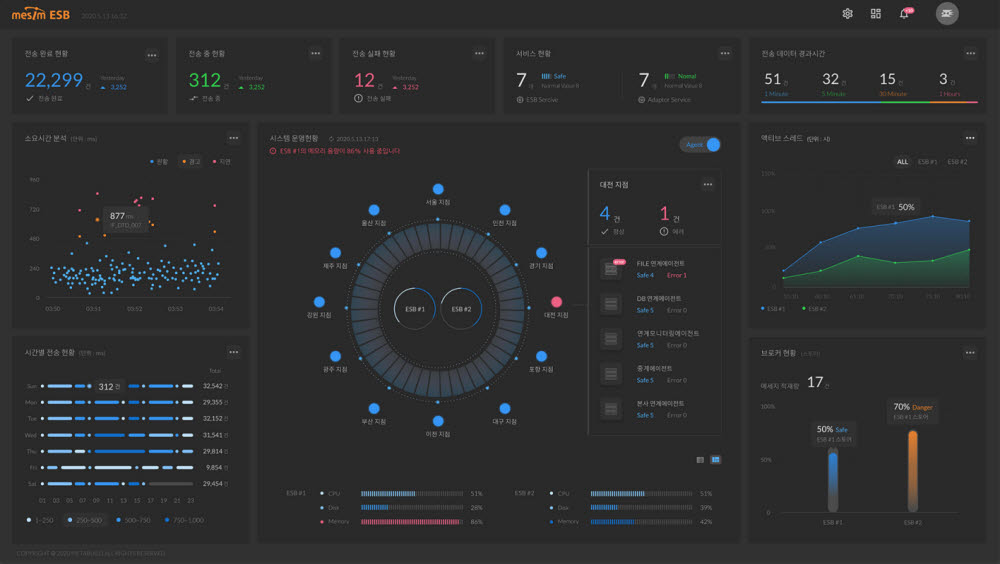Open more options on 소요시간 분석 panel
The height and width of the screenshot is (564, 1000).
pos(234,138)
